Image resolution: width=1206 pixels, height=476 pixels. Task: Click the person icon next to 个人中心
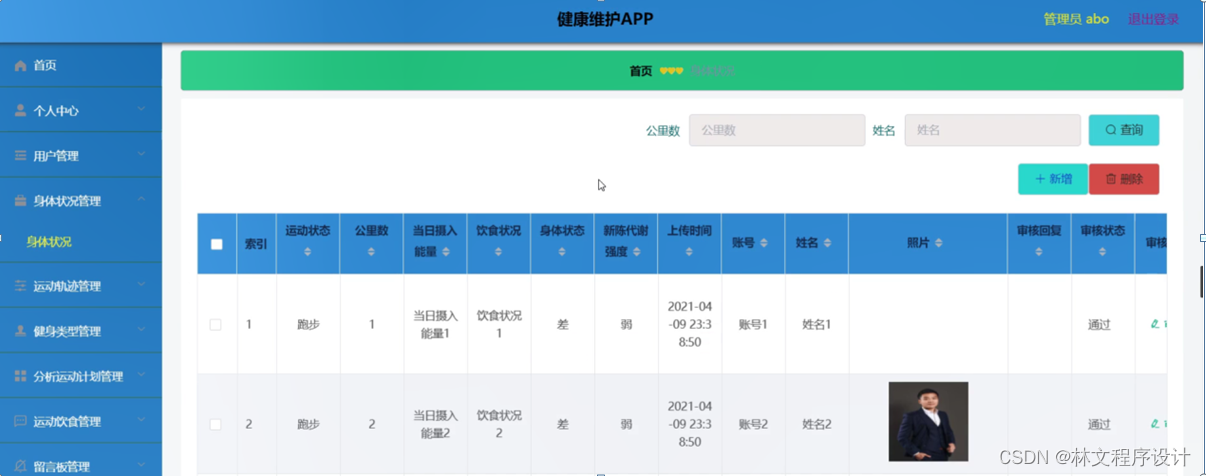20,111
